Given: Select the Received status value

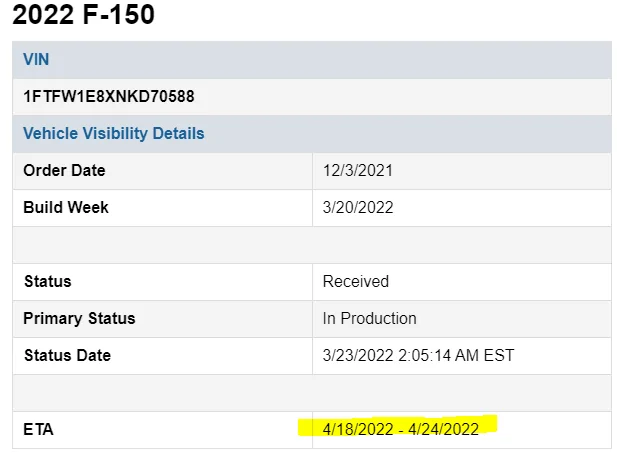Looking at the screenshot, I should pos(355,281).
